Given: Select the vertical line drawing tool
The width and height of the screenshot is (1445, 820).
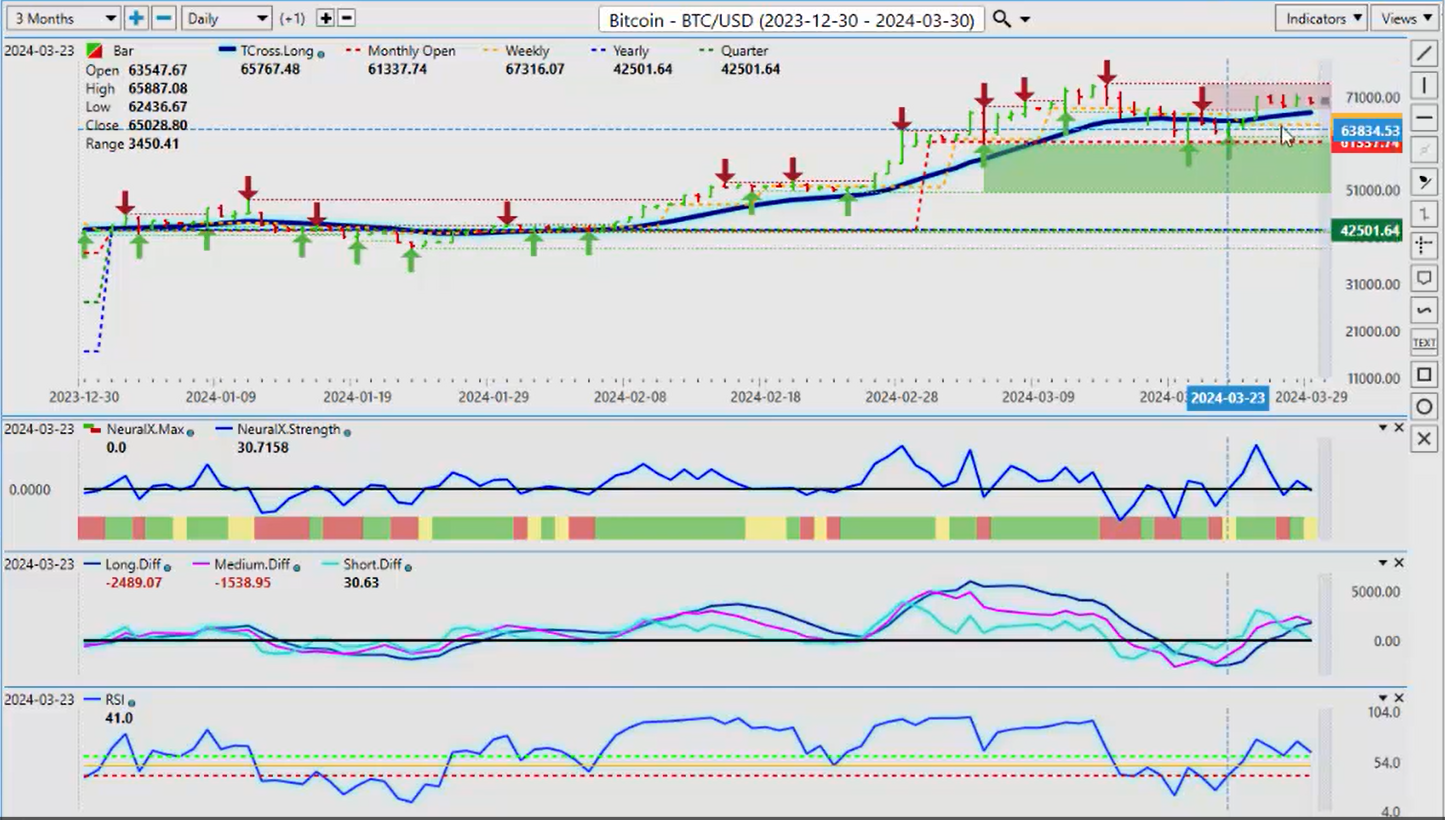Looking at the screenshot, I should pyautogui.click(x=1424, y=84).
